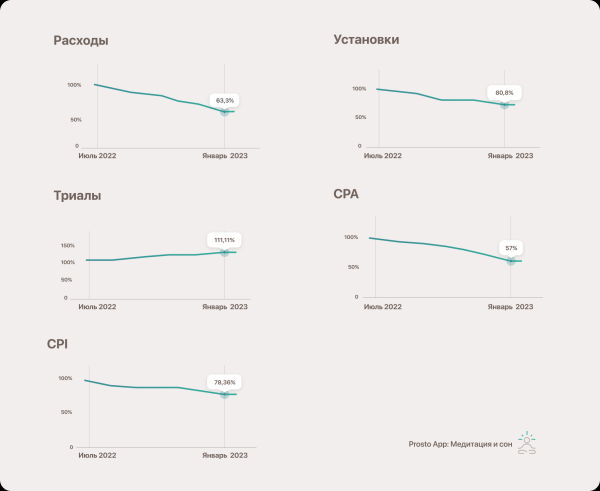
Task: Select the CPA heading
Action: point(346,193)
